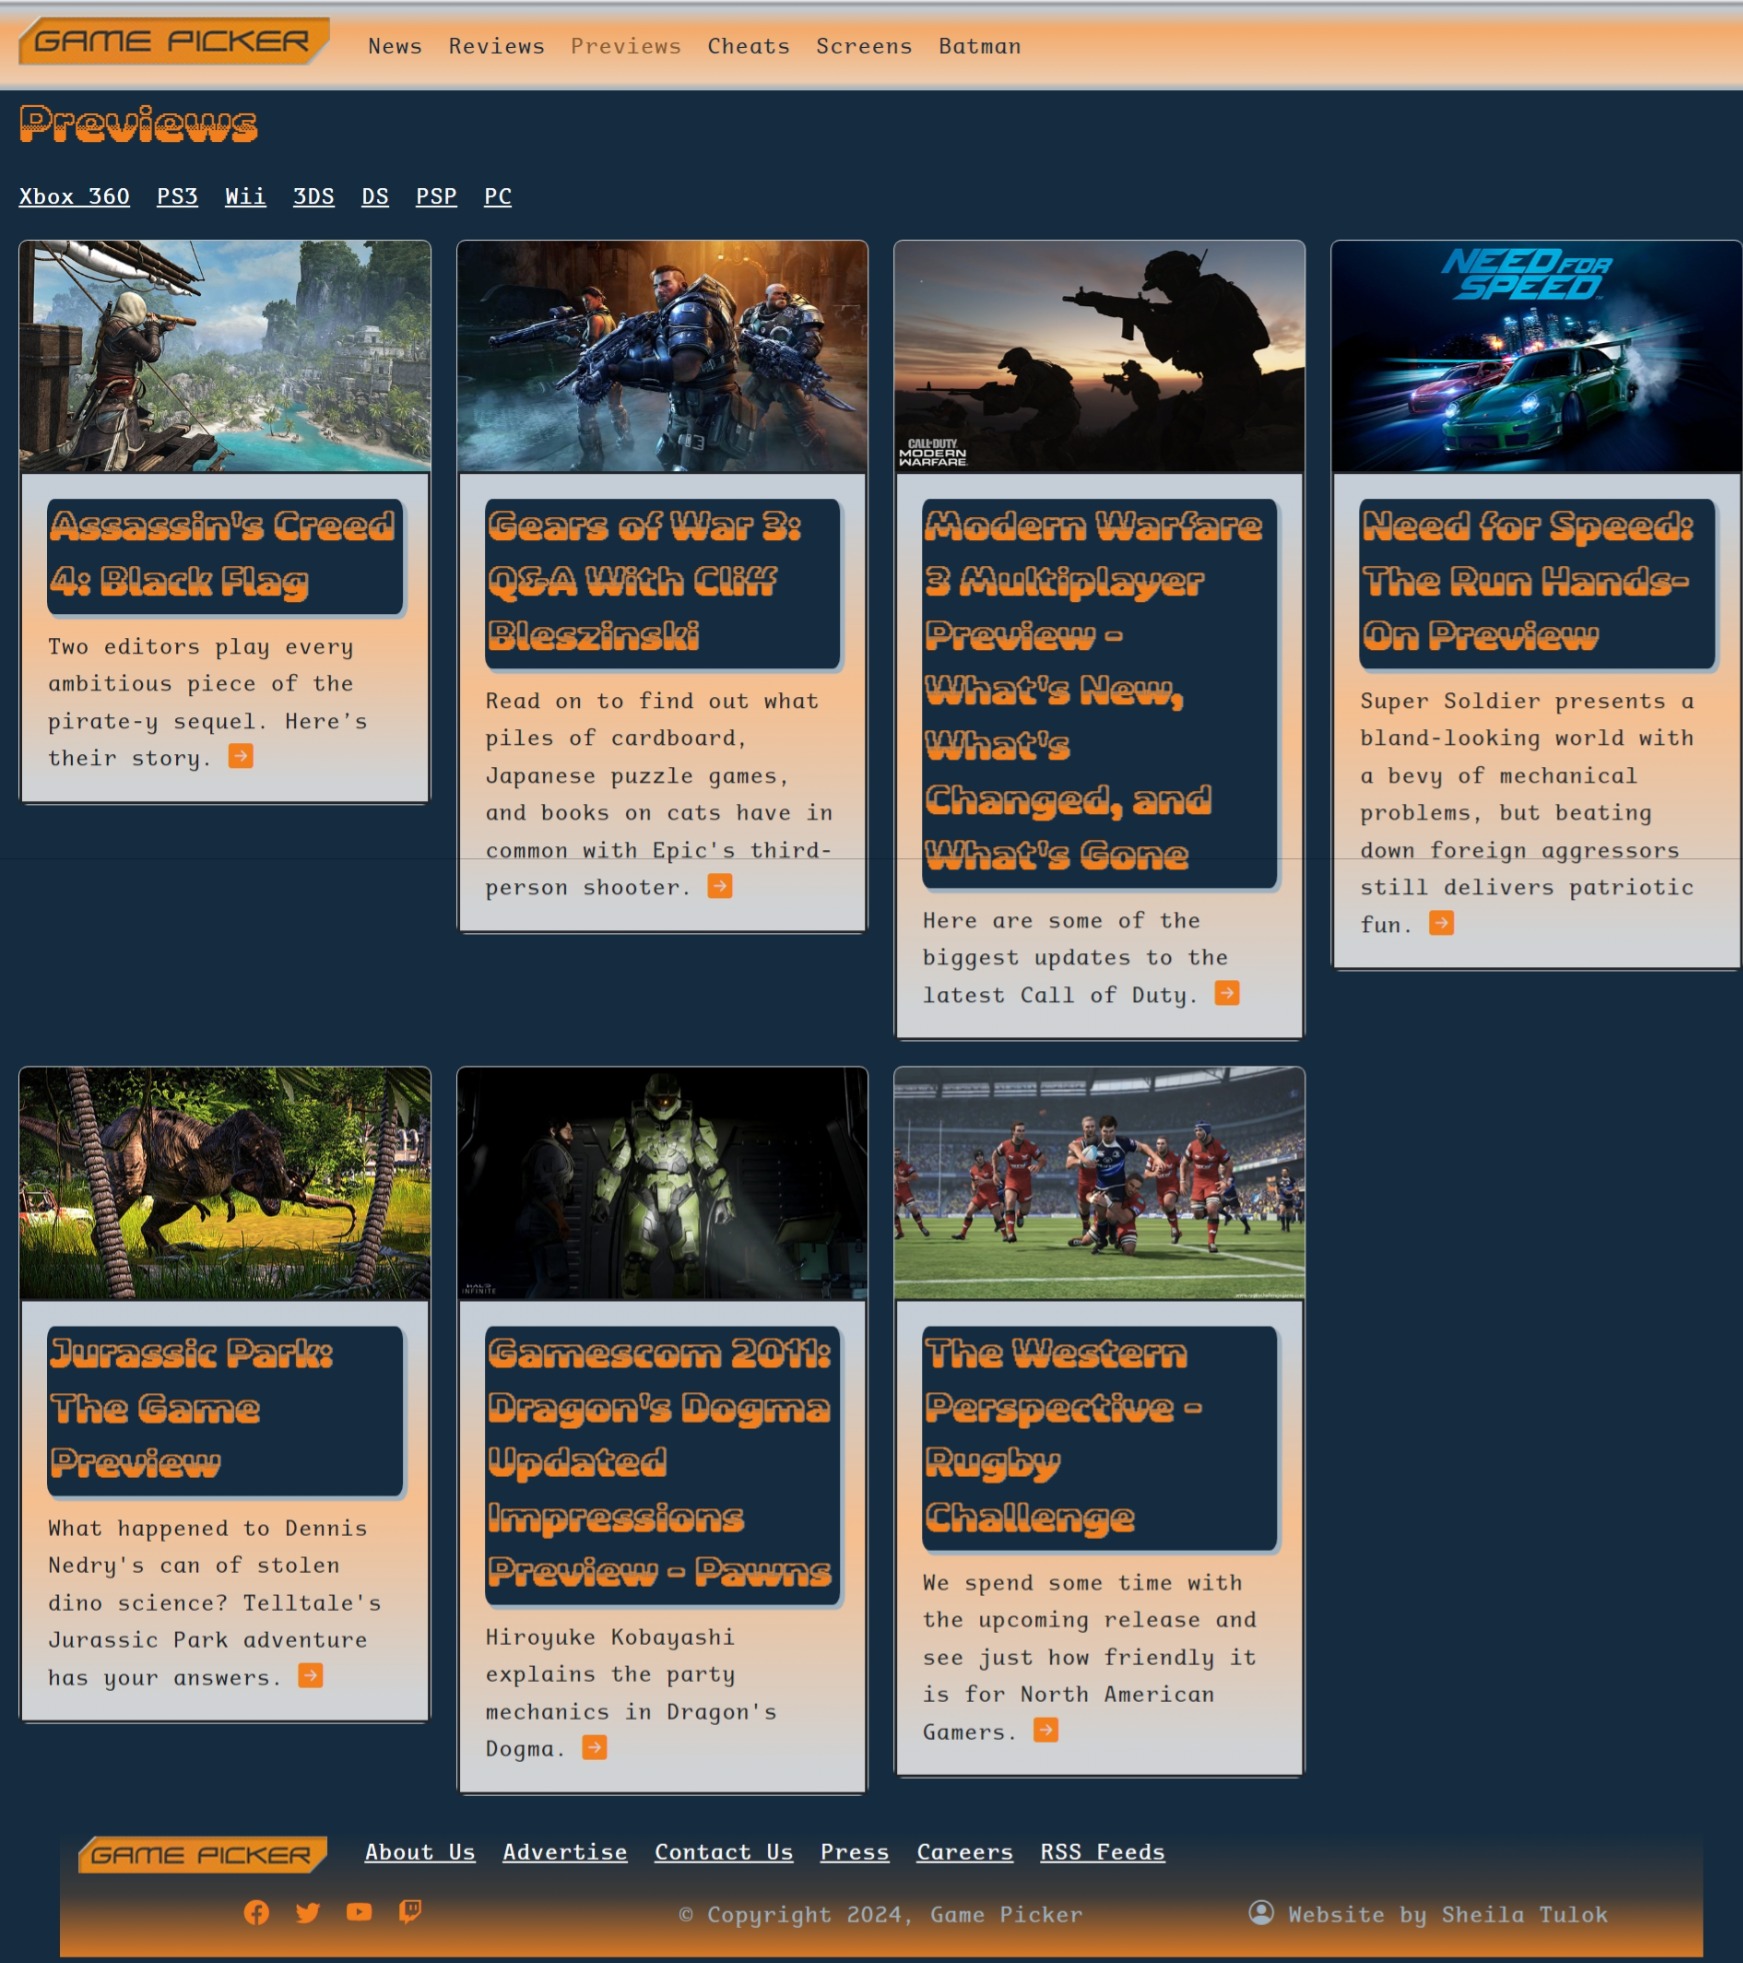Filter previews by Xbox 360
The image size is (1743, 1963).
(74, 196)
